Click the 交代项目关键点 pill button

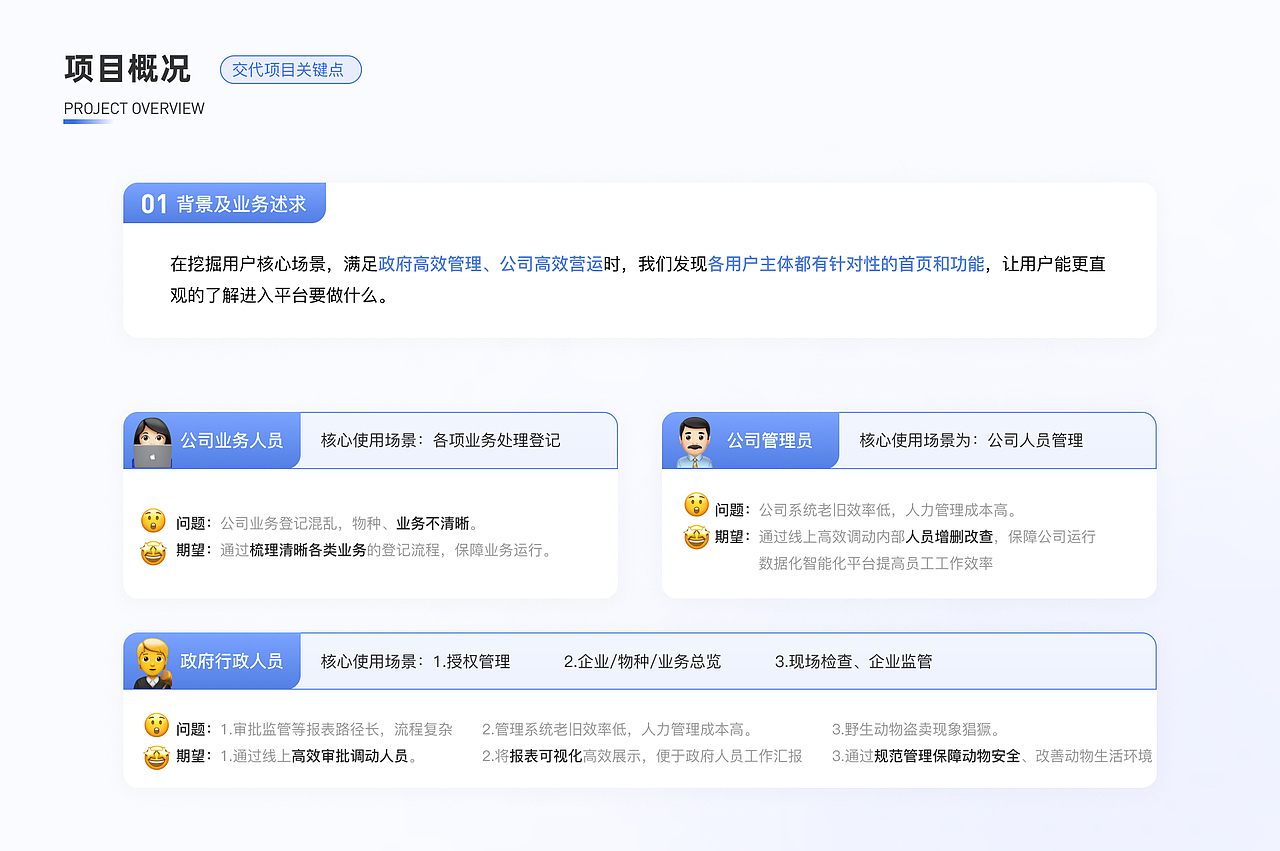(291, 69)
